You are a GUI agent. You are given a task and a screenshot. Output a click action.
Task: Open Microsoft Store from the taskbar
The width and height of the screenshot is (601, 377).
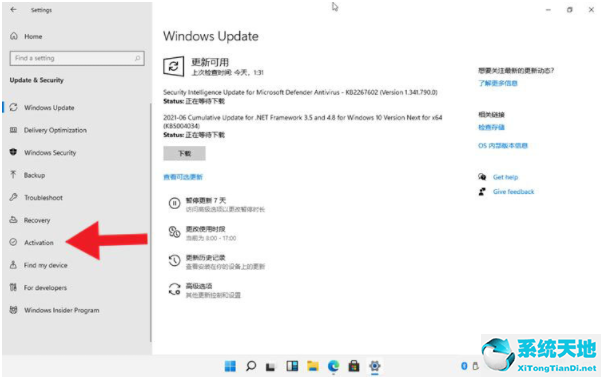(354, 366)
